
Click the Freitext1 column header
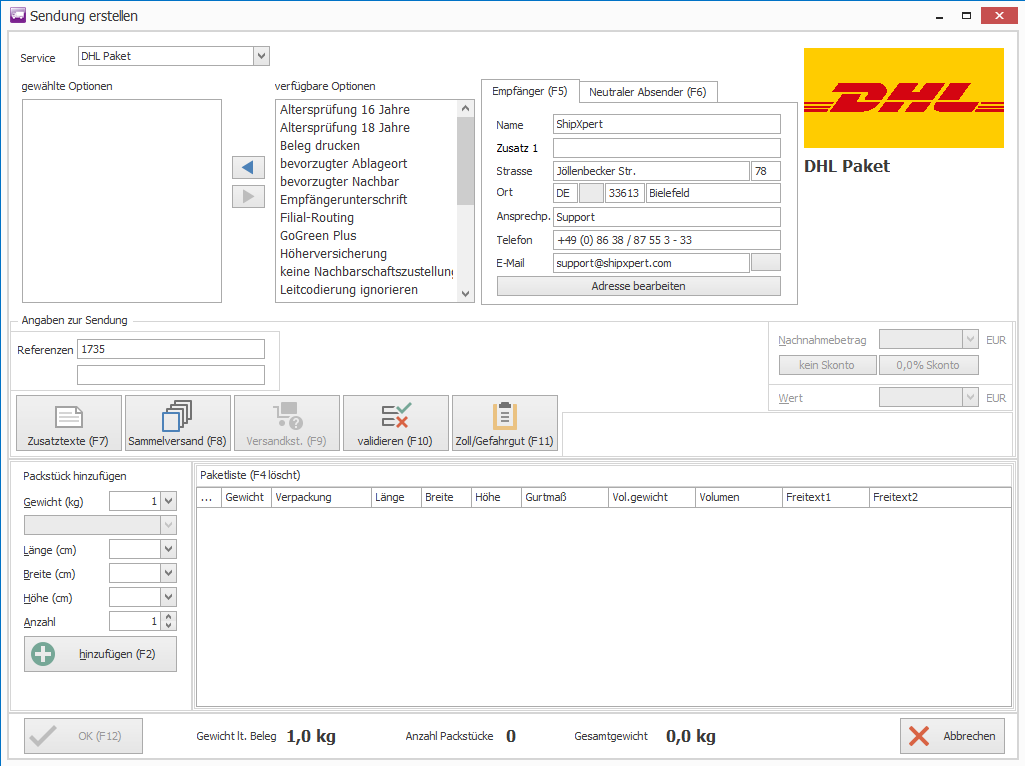tap(826, 497)
